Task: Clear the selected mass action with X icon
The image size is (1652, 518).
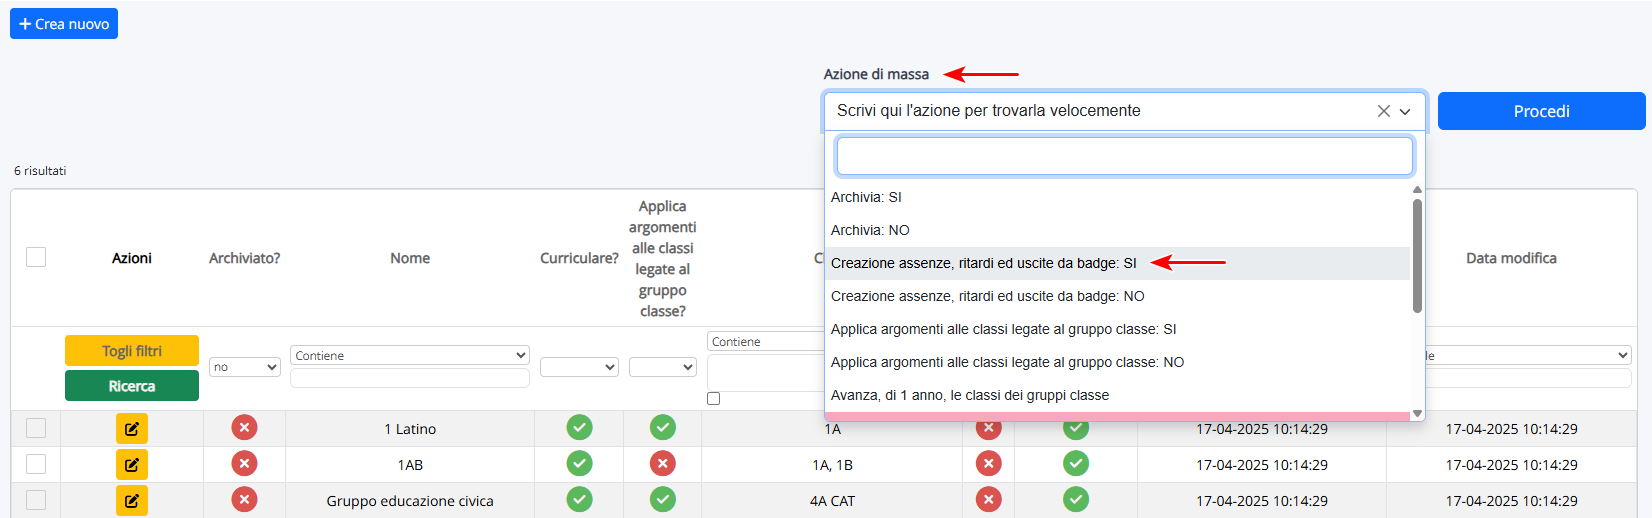Action: click(x=1383, y=111)
